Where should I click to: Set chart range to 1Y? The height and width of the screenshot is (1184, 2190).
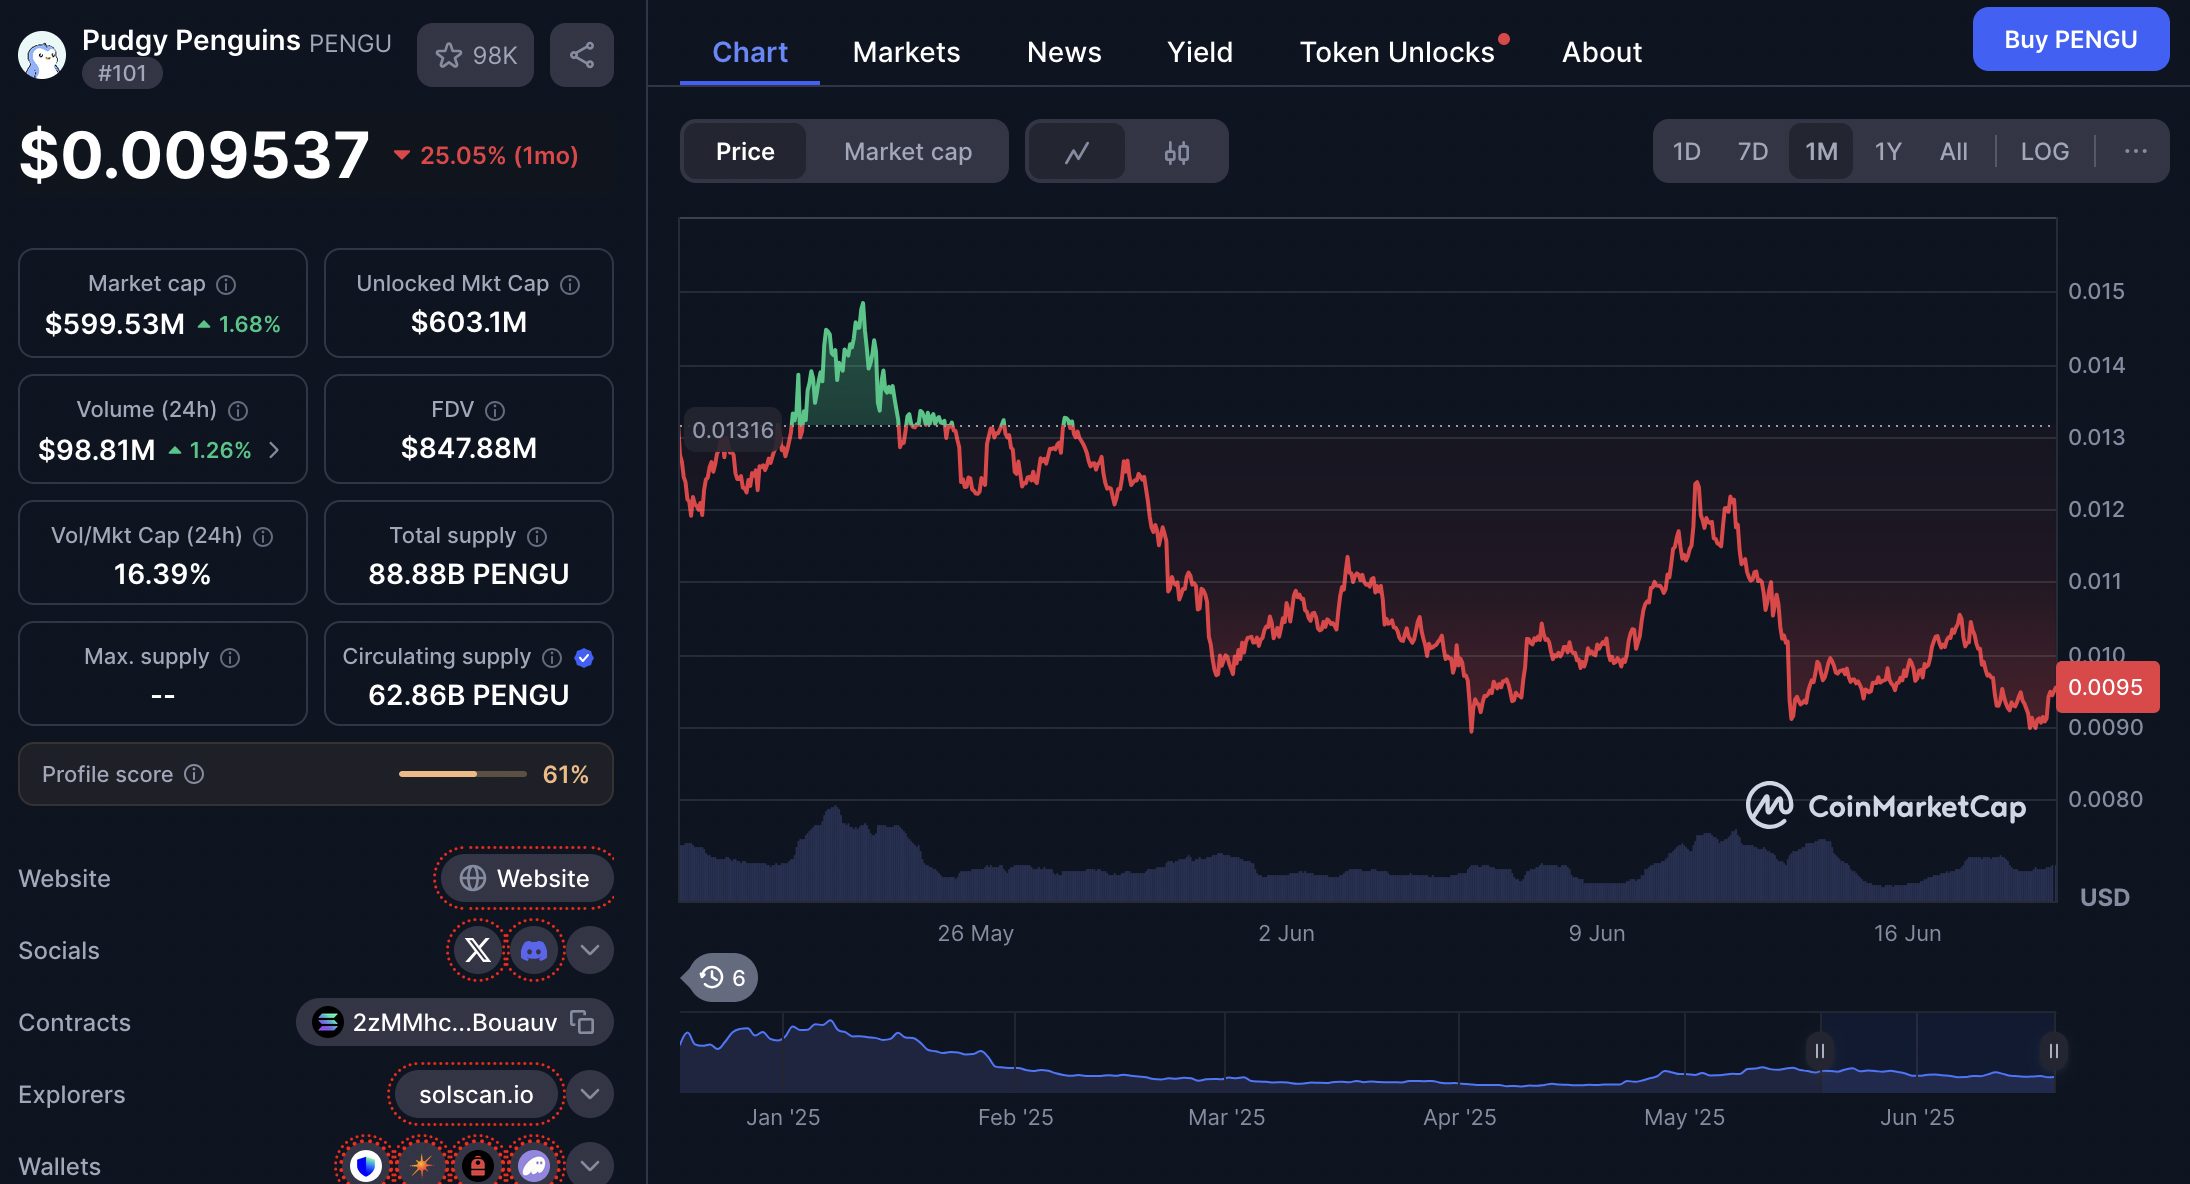coord(1888,152)
